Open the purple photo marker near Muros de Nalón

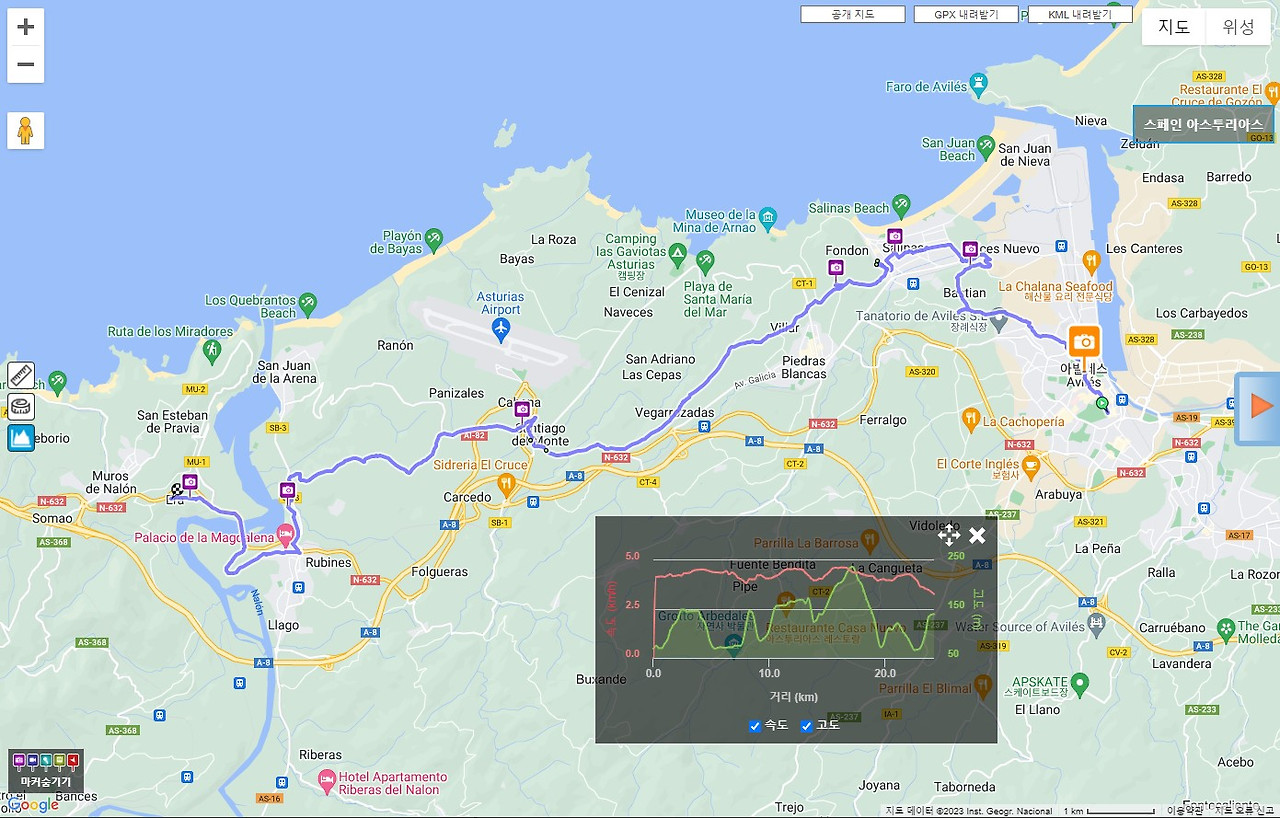point(190,482)
